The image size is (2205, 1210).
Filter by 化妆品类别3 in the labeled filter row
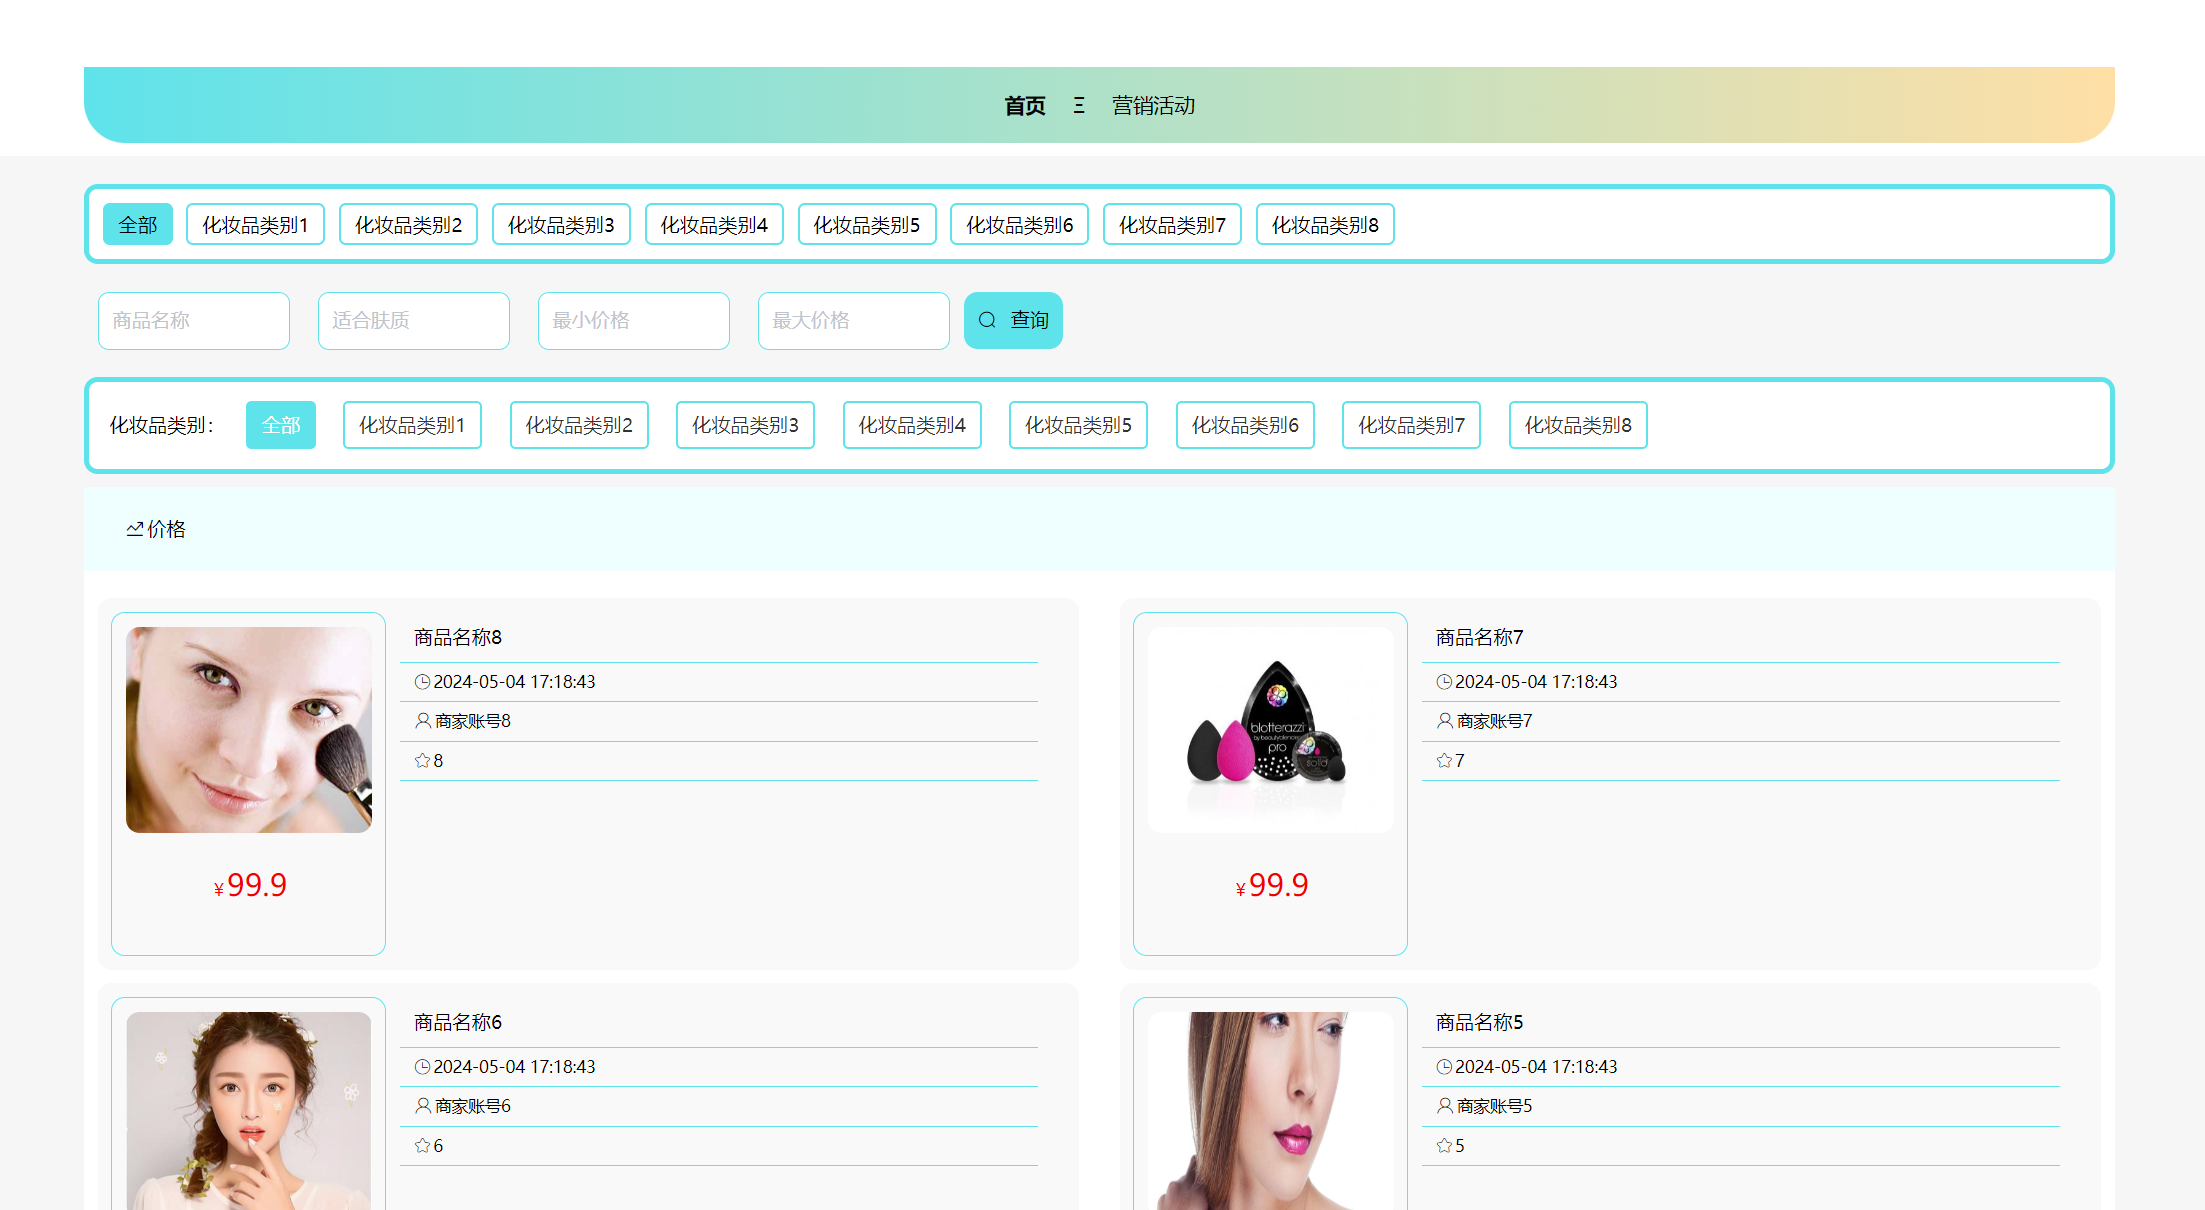[x=745, y=425]
